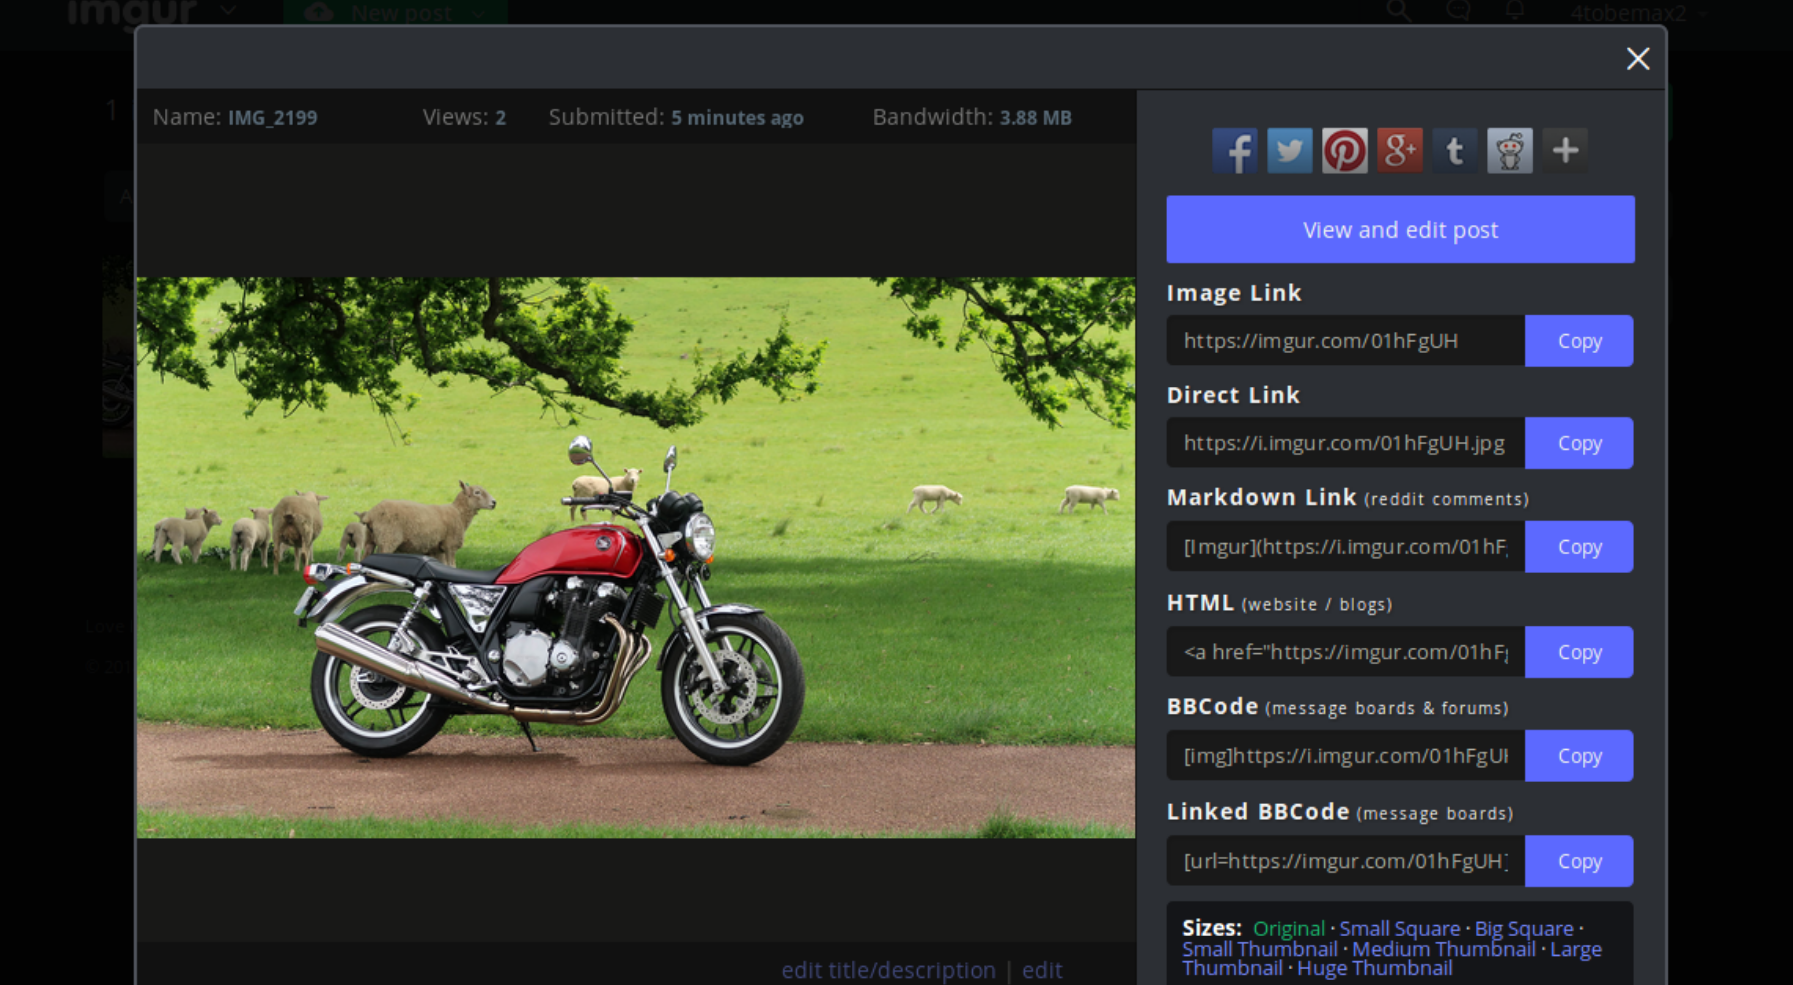
Task: Select the Linked BBCode text field
Action: tap(1346, 861)
